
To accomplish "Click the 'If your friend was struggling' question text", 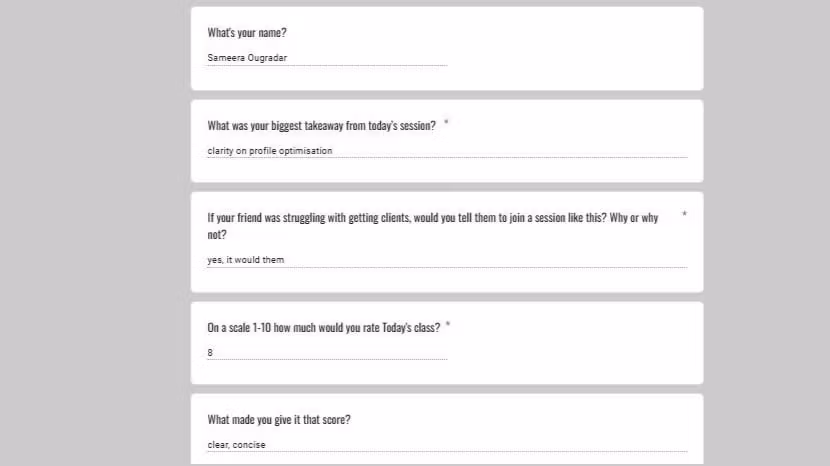I will tap(432, 226).
